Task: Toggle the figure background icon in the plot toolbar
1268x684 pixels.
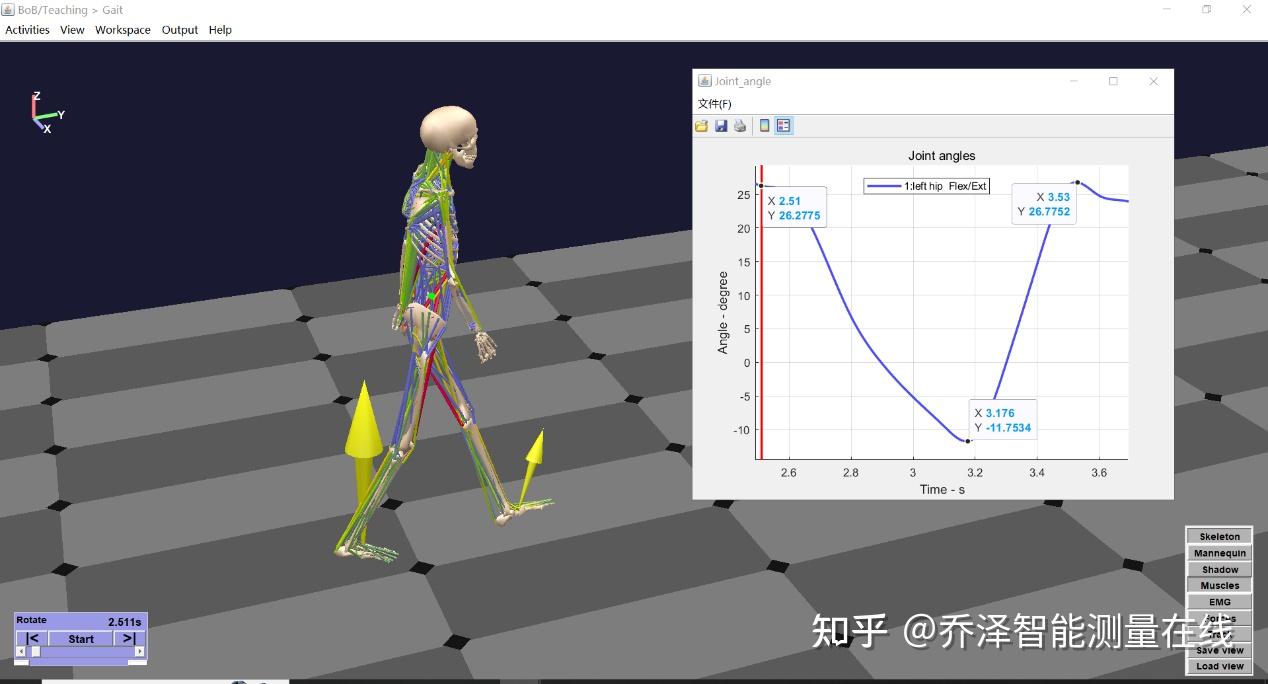Action: pos(763,125)
